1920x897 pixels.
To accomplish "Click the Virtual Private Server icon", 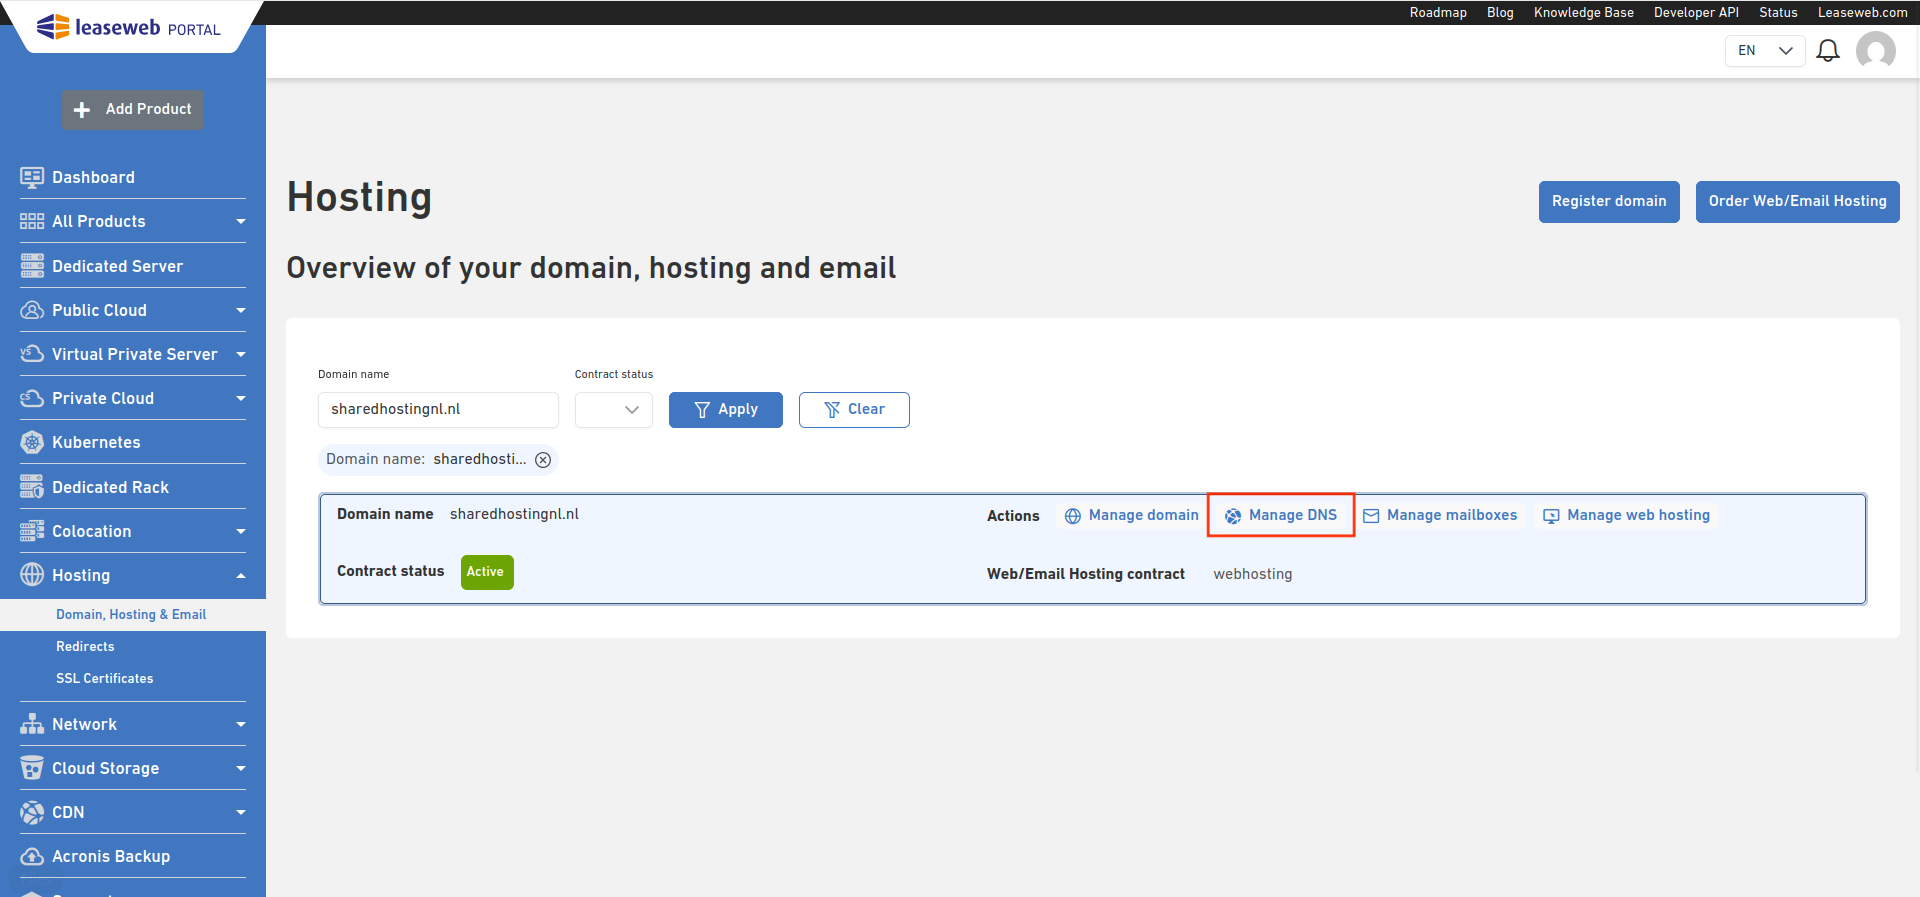I will point(32,354).
